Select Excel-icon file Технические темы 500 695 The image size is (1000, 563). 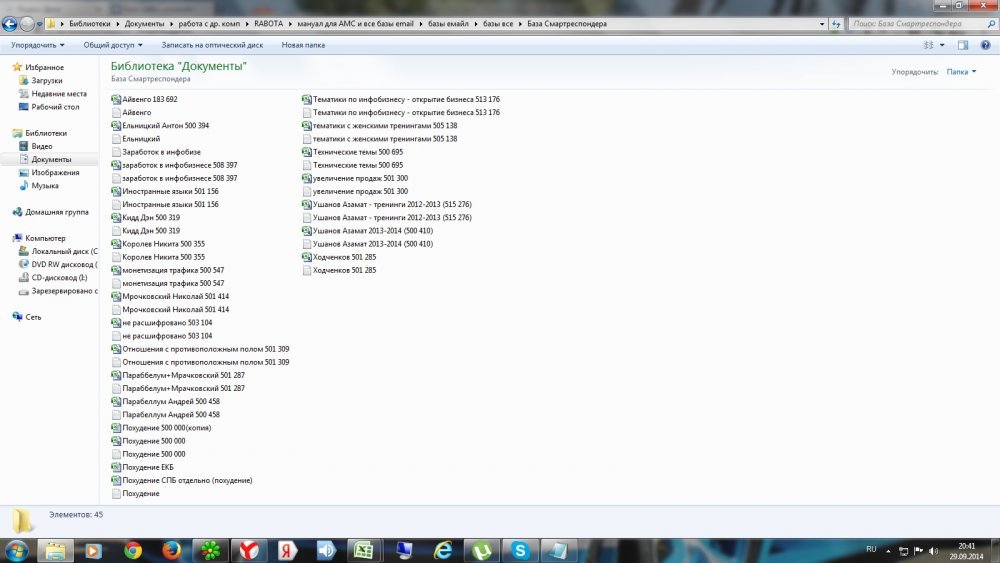[353, 152]
